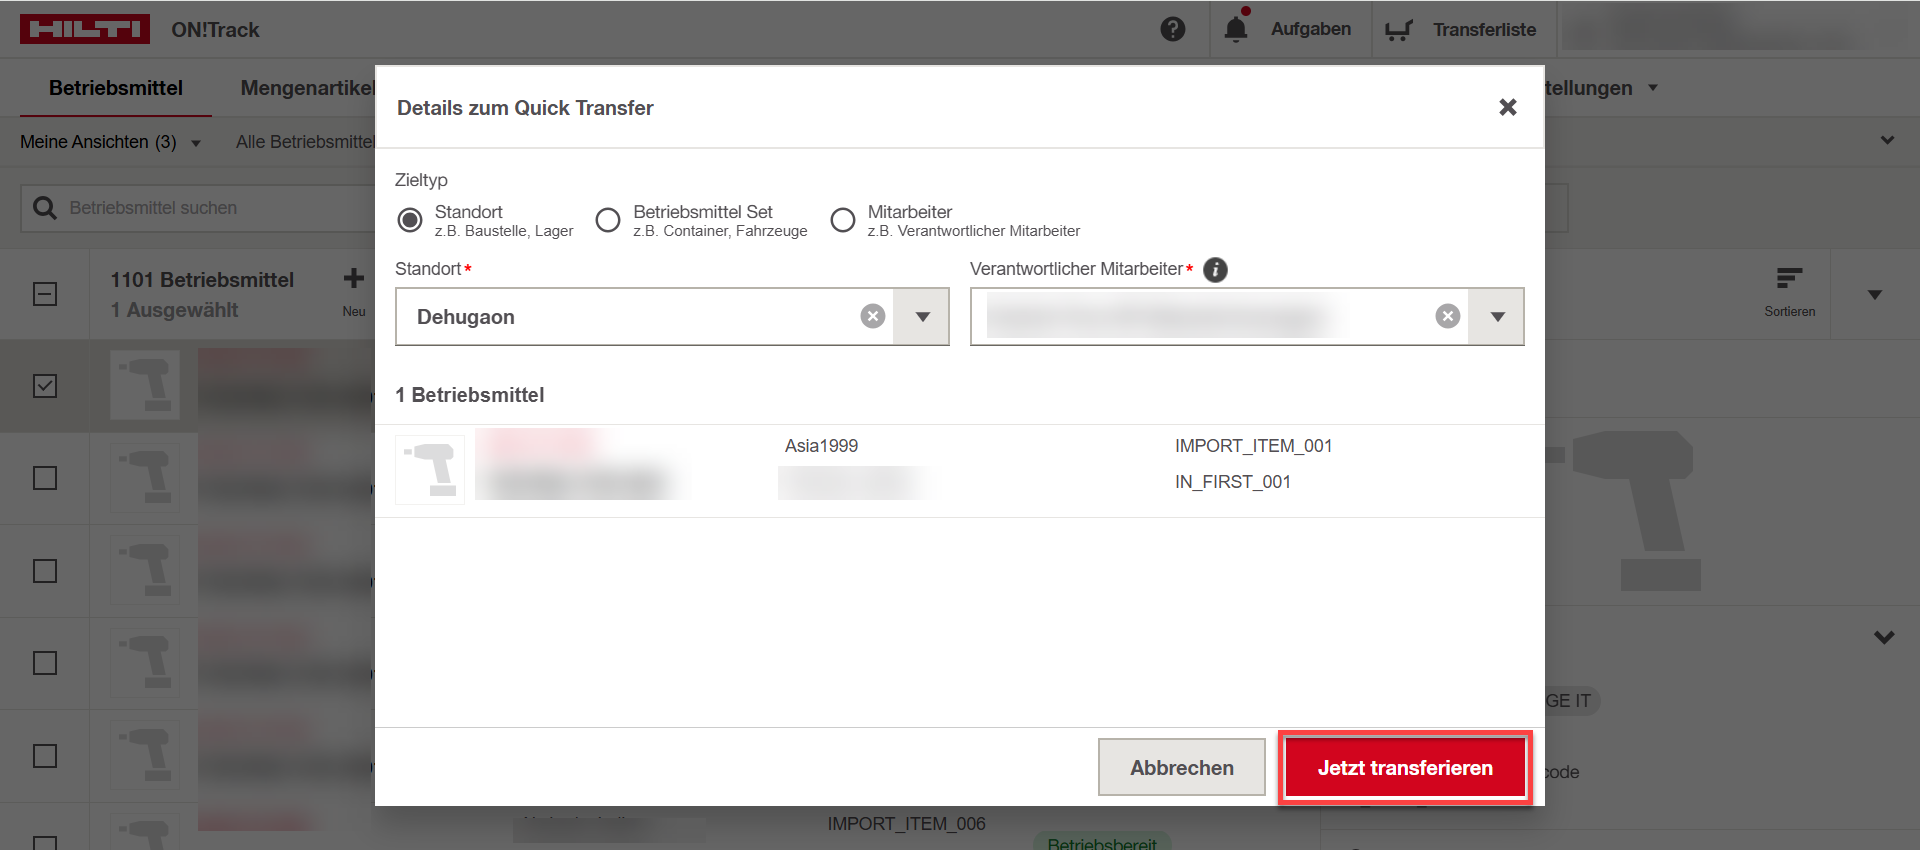Click the help question mark icon

pyautogui.click(x=1172, y=29)
